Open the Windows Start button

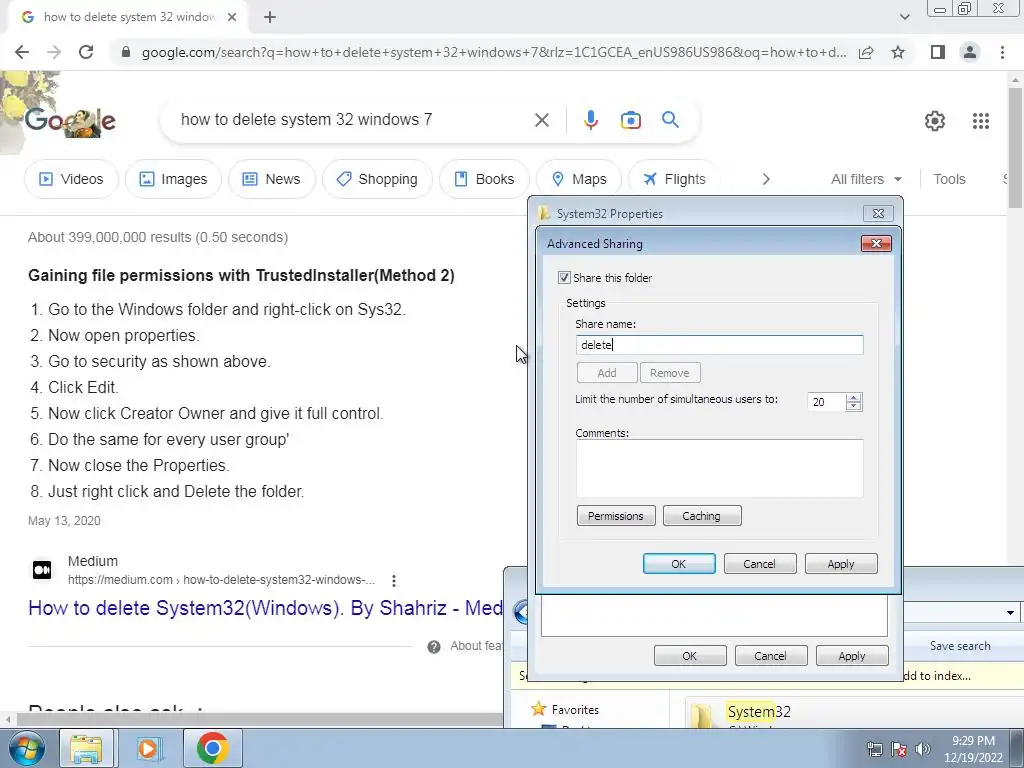26,748
